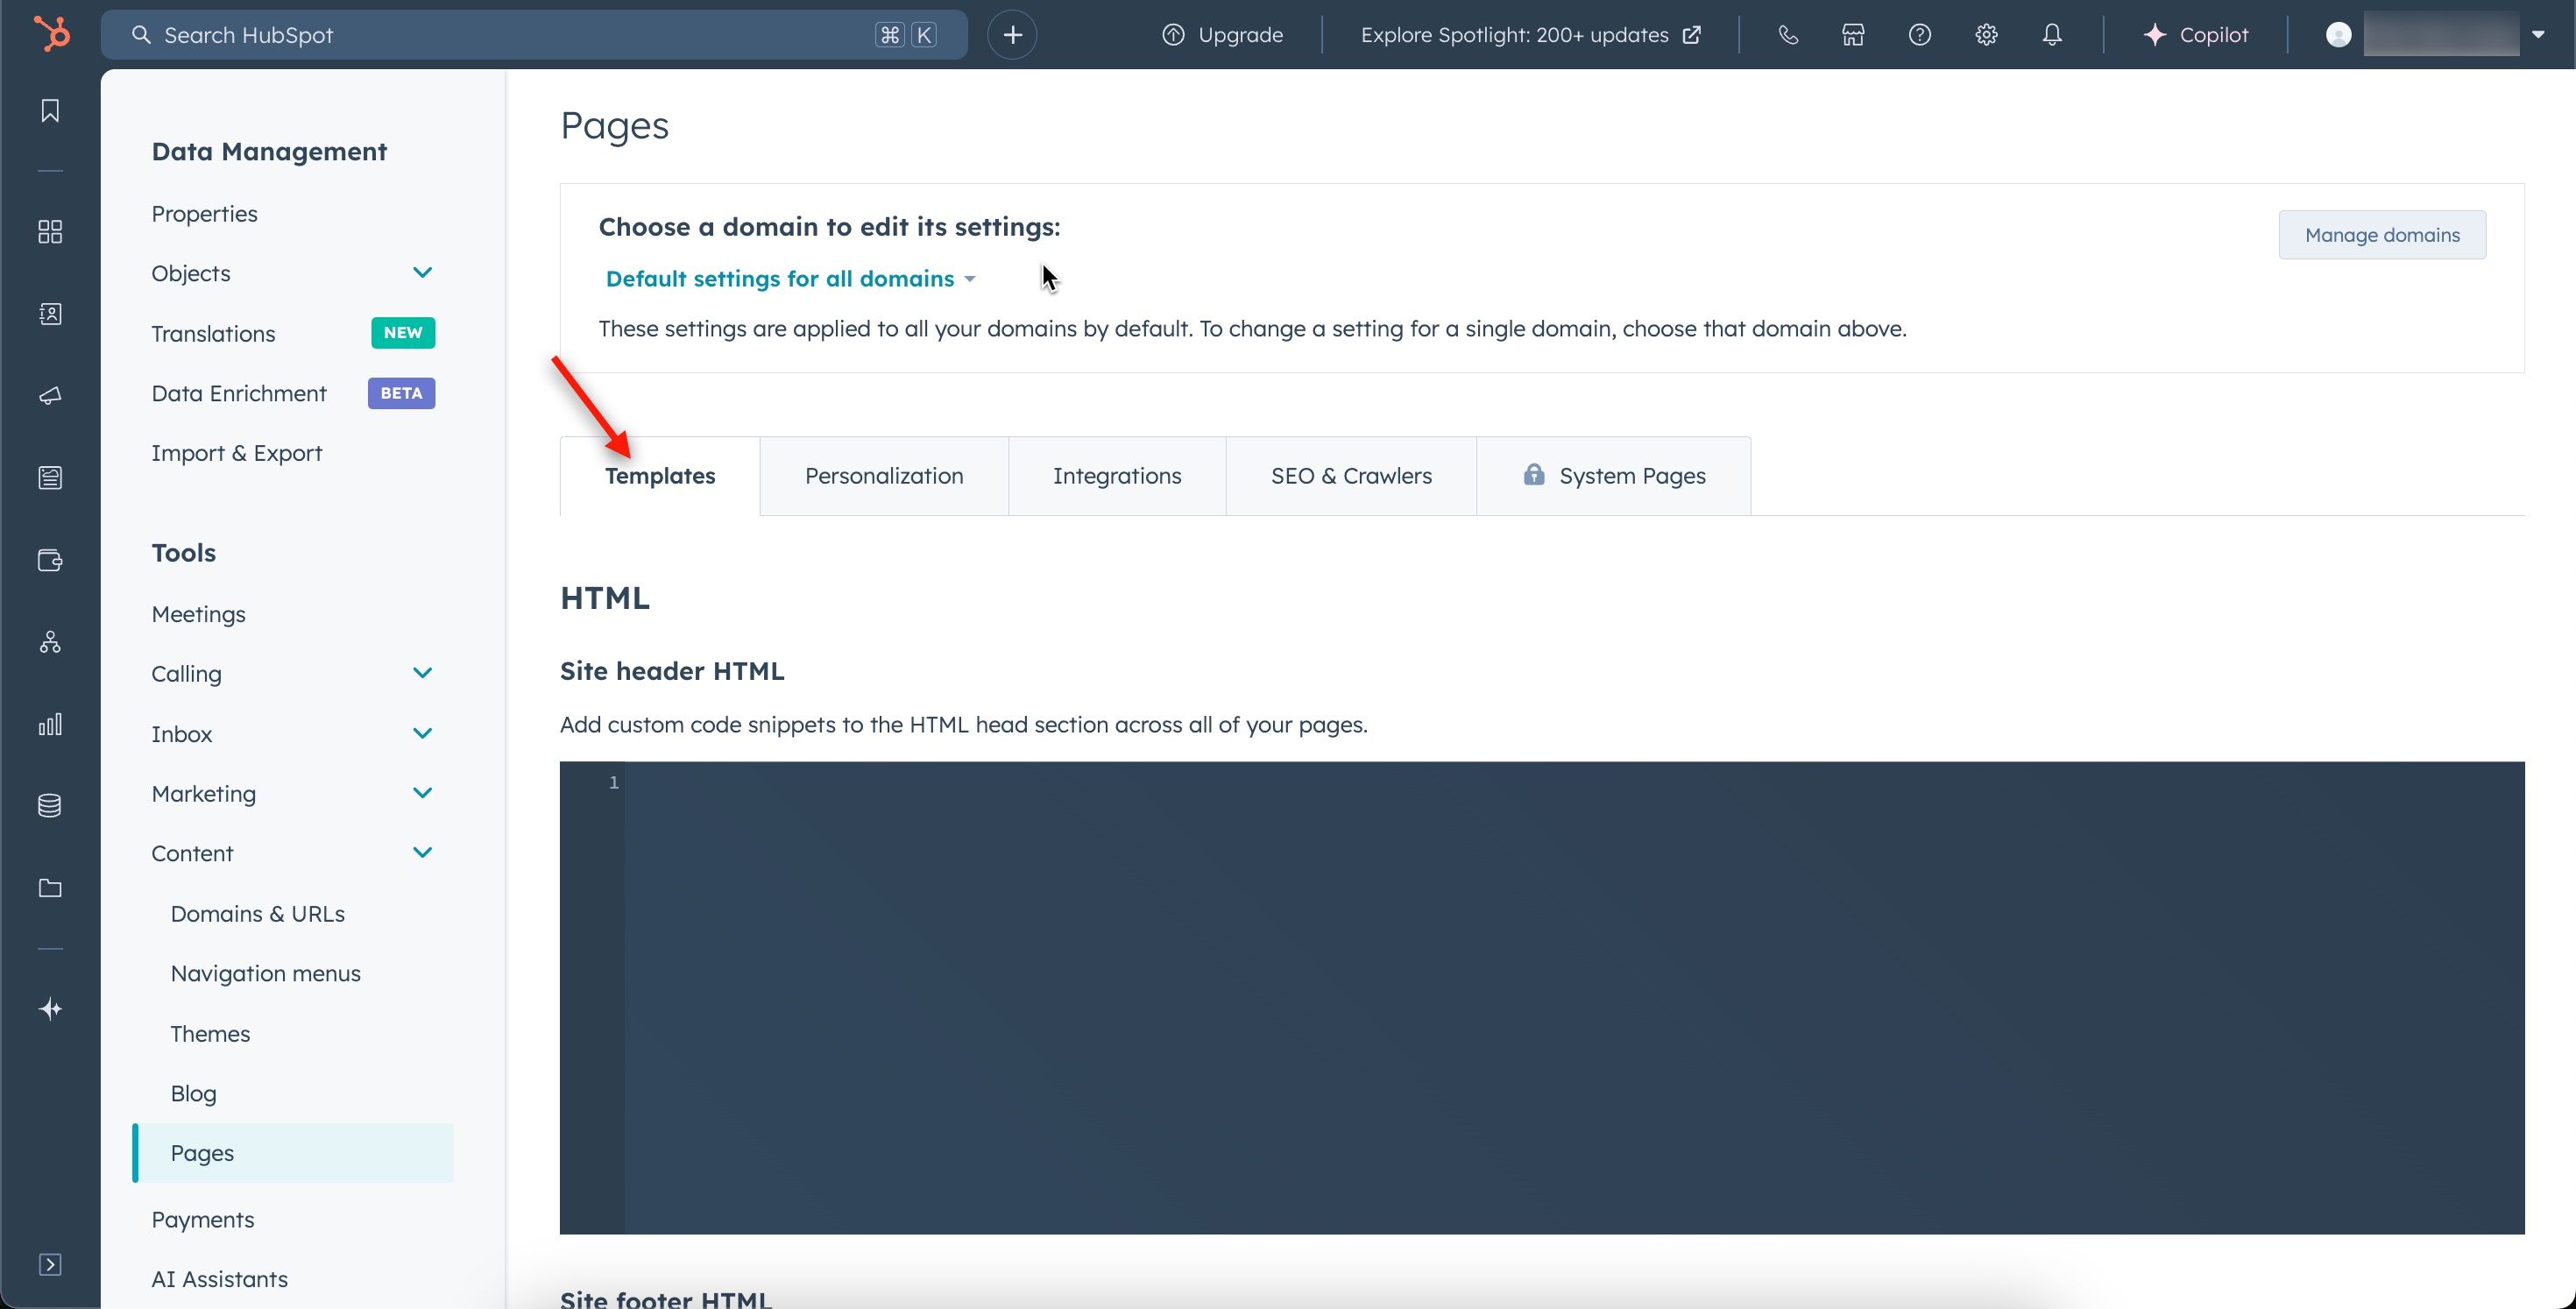Image resolution: width=2576 pixels, height=1309 pixels.
Task: Switch to the System Pages tab
Action: coord(1614,476)
